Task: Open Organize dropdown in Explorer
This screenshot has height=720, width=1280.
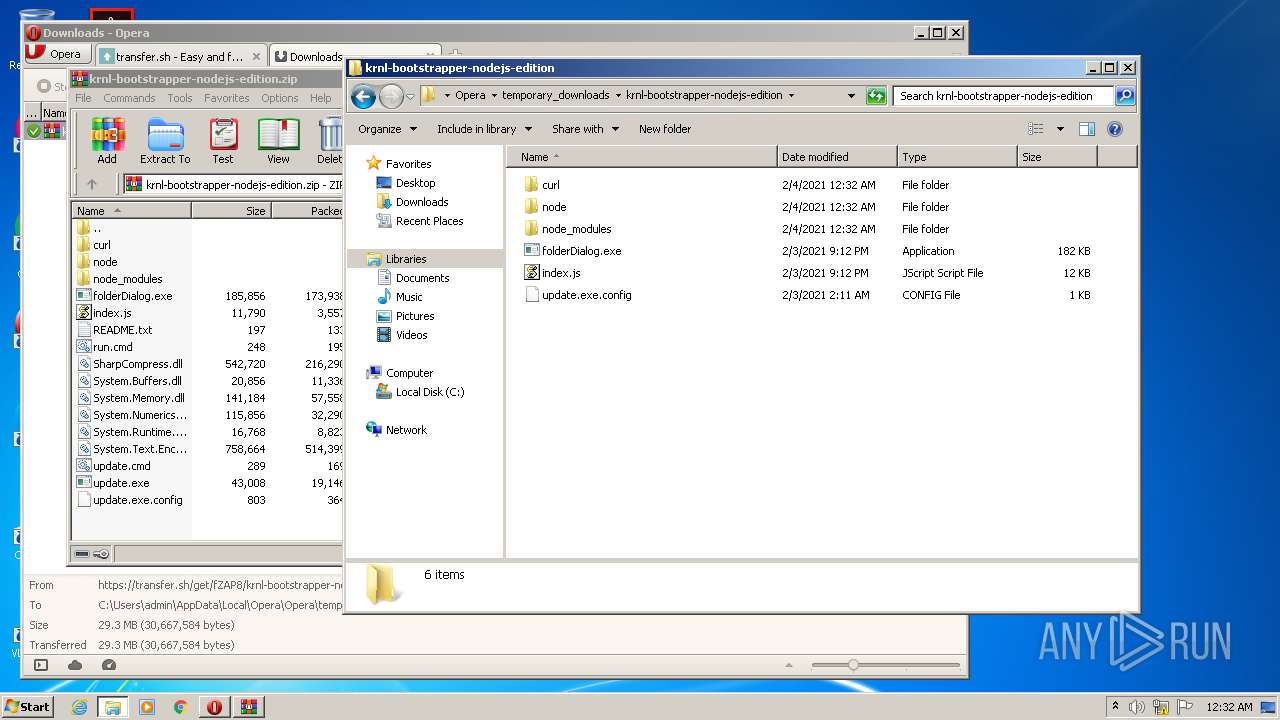Action: click(387, 129)
